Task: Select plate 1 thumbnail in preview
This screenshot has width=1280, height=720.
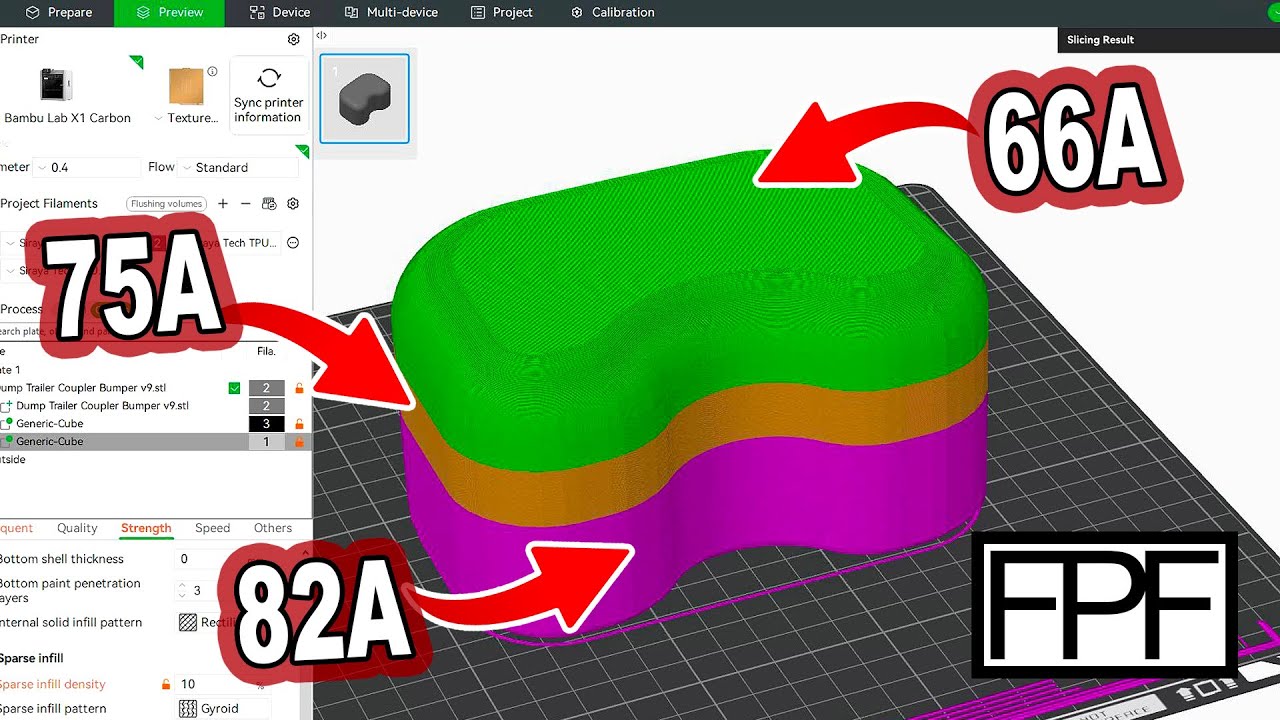Action: (364, 99)
